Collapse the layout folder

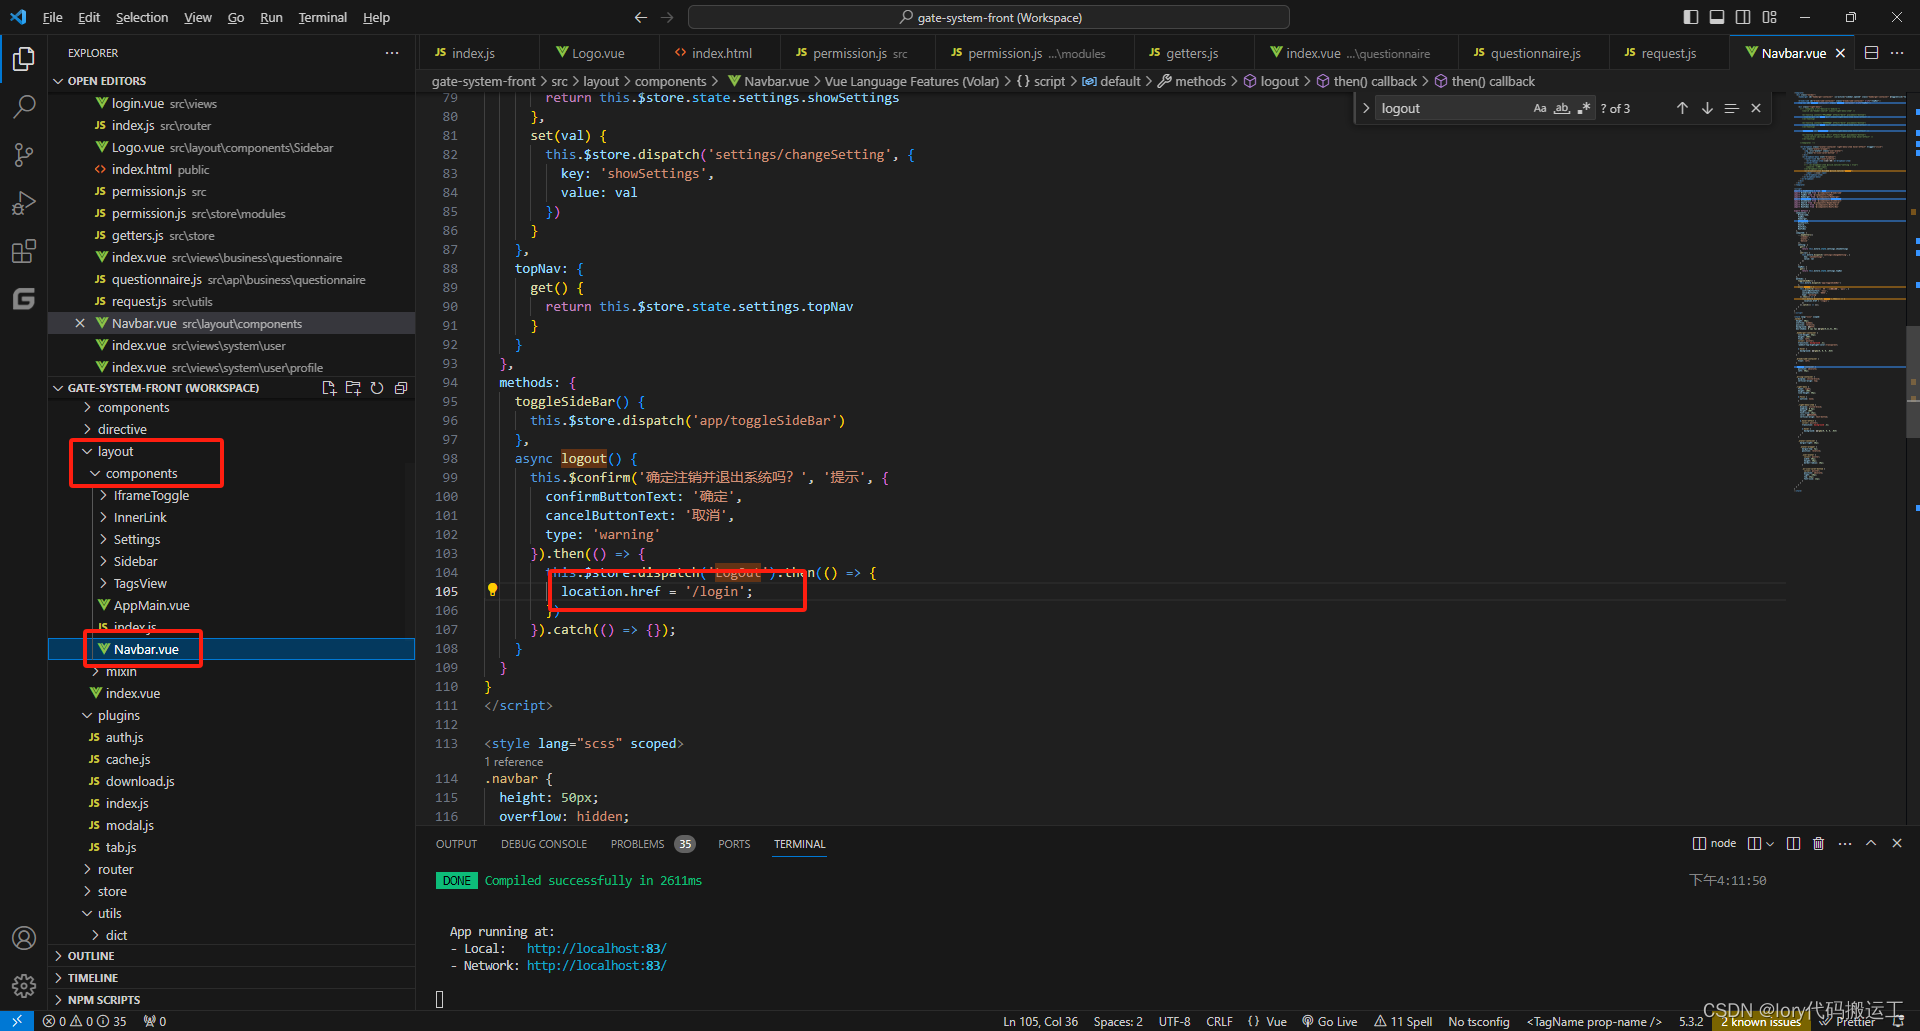coord(115,451)
